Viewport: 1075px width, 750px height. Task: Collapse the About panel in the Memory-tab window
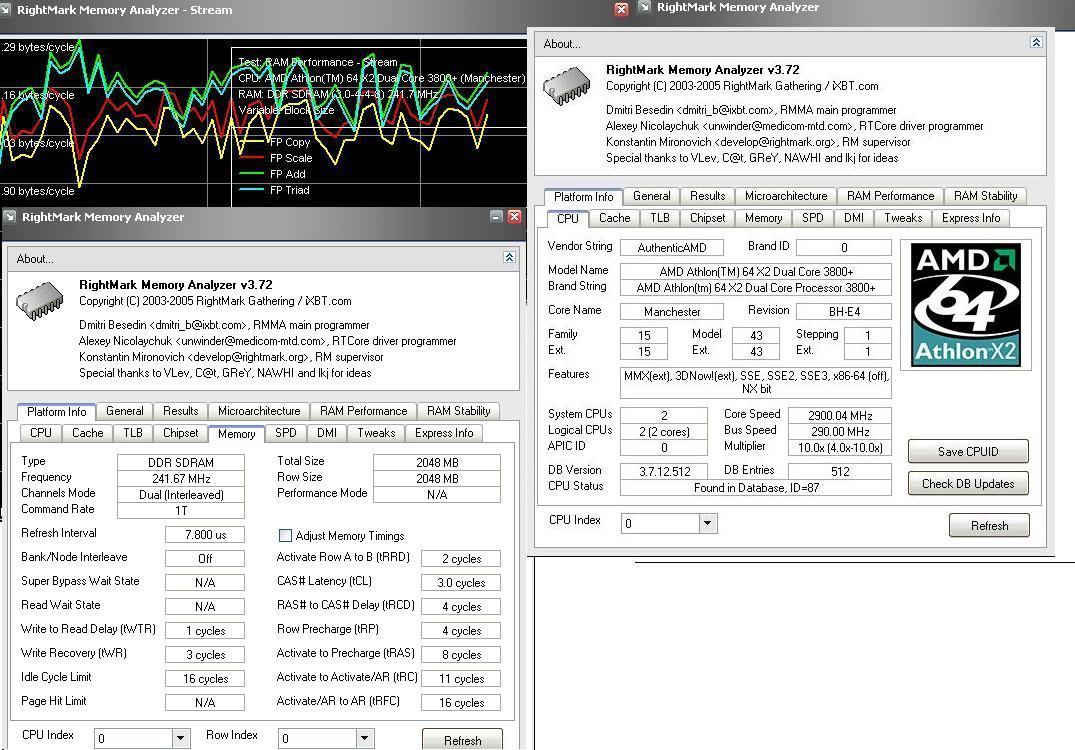pyautogui.click(x=509, y=257)
